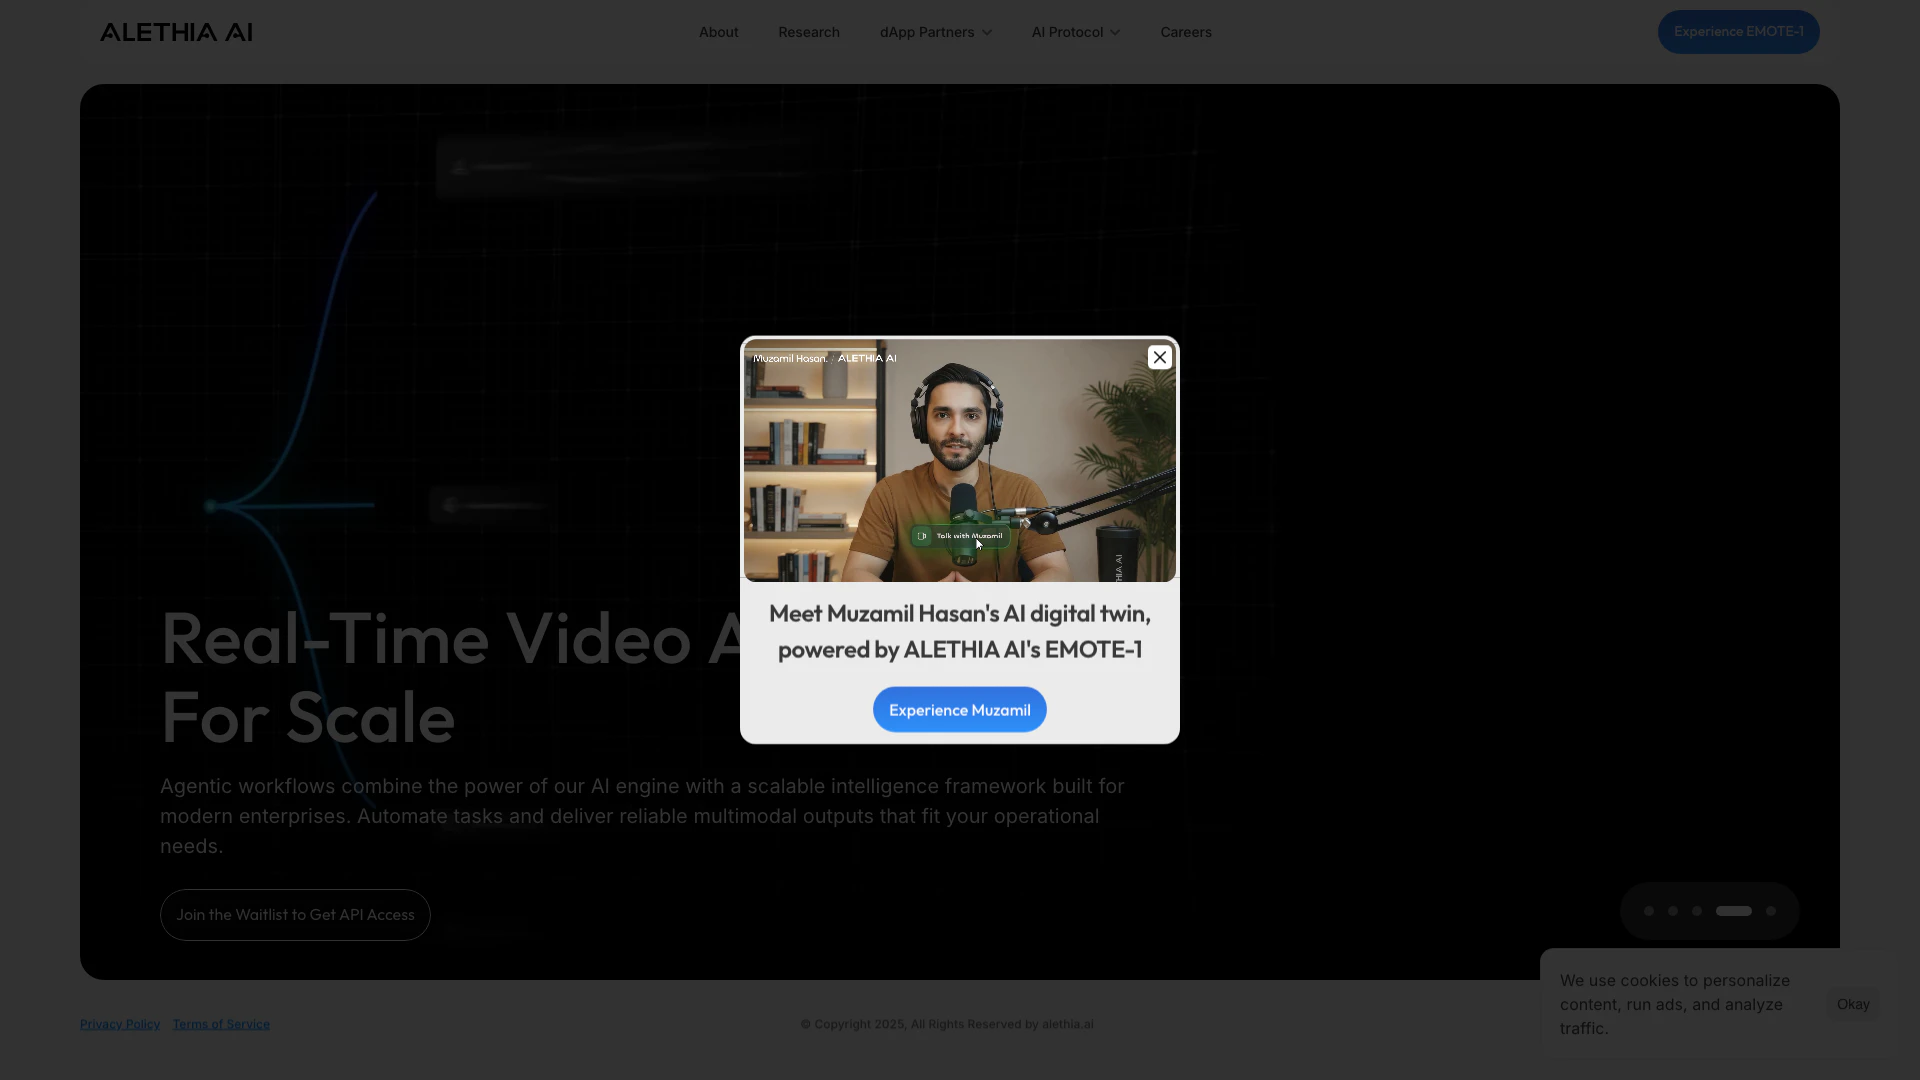Click the active elongated carousel indicator
Screen dimensions: 1920x1080
pyautogui.click(x=1733, y=911)
